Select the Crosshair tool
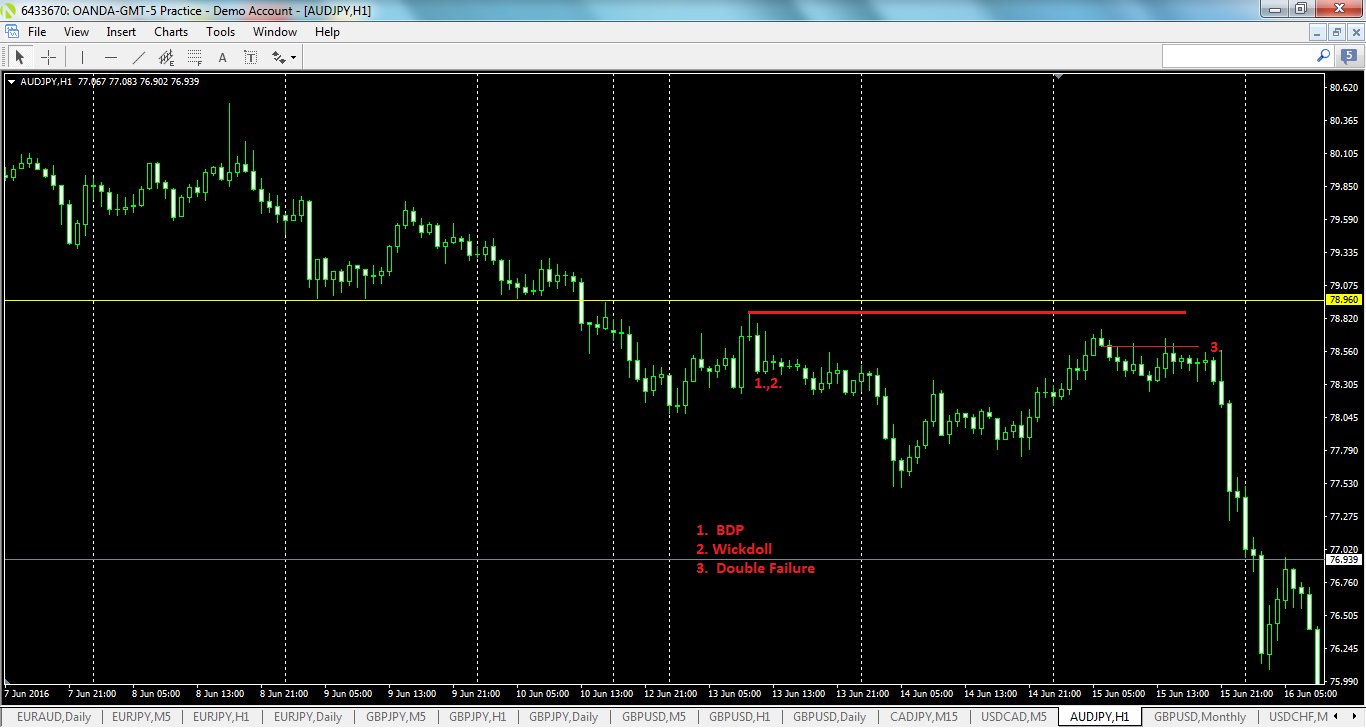The height and width of the screenshot is (728, 1366). pos(48,56)
